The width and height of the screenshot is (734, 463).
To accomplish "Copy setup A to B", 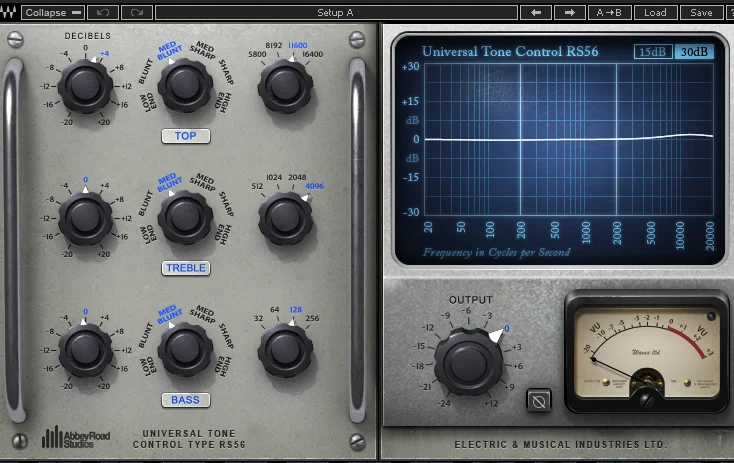I will pos(609,13).
